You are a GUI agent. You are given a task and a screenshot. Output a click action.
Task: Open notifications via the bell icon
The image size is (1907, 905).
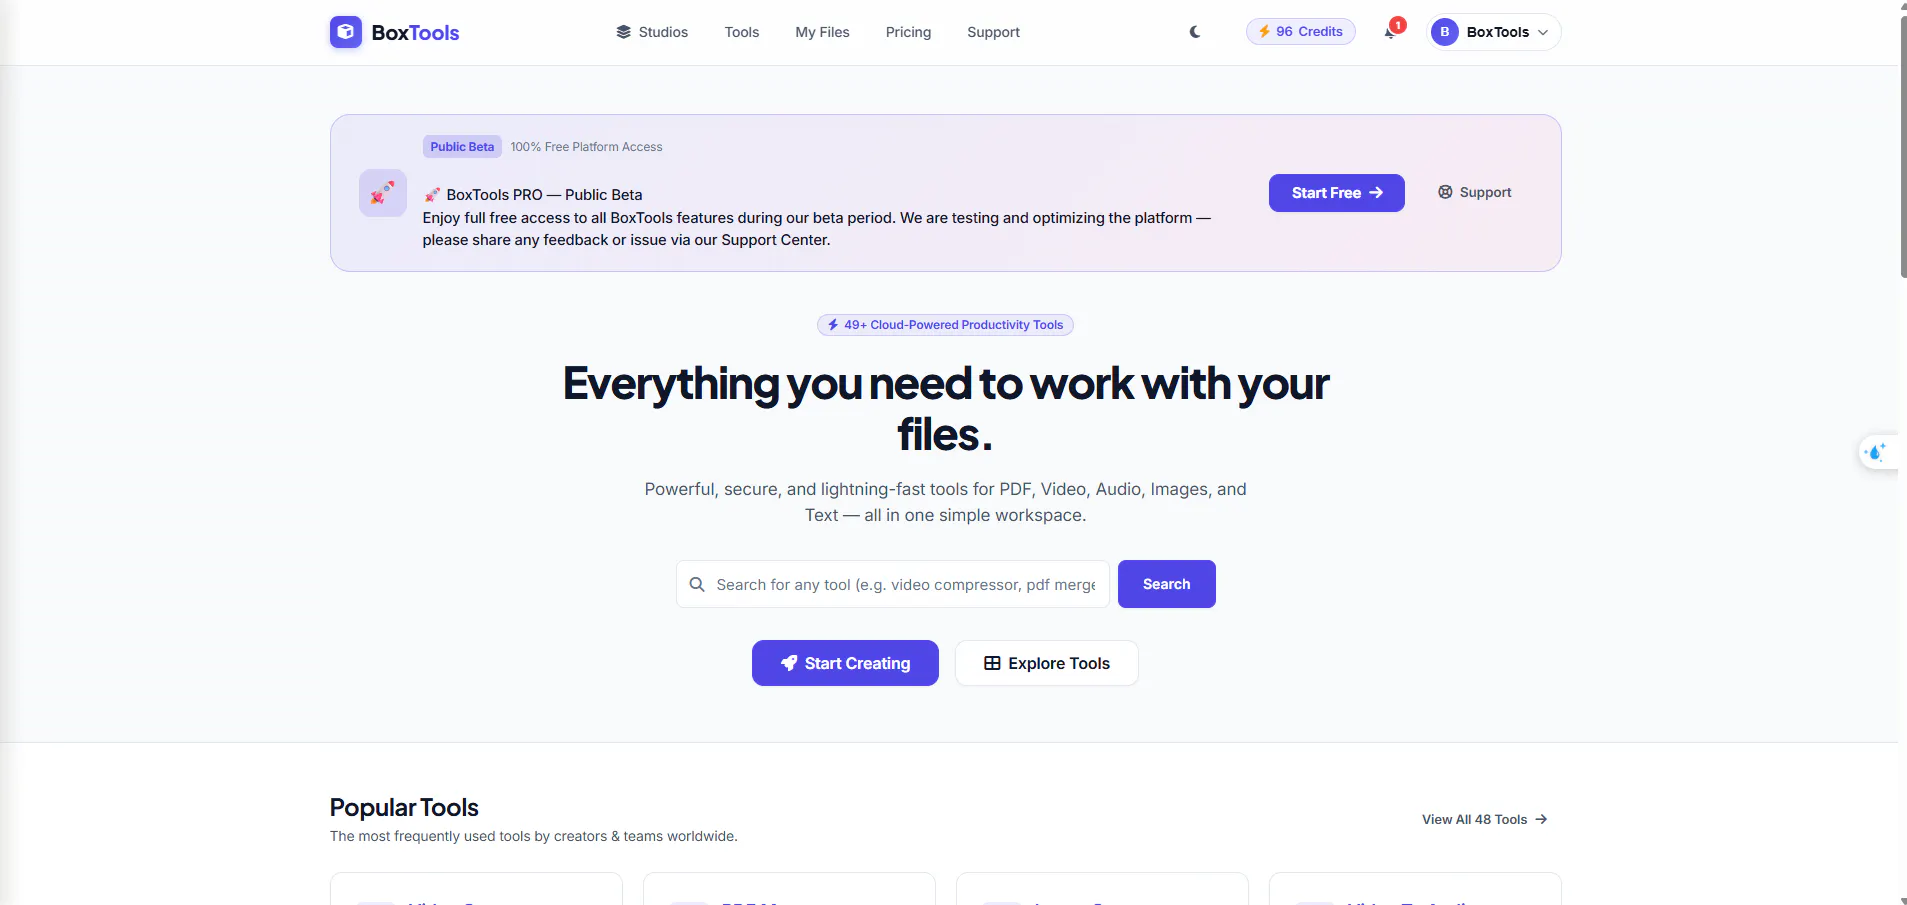click(x=1391, y=32)
